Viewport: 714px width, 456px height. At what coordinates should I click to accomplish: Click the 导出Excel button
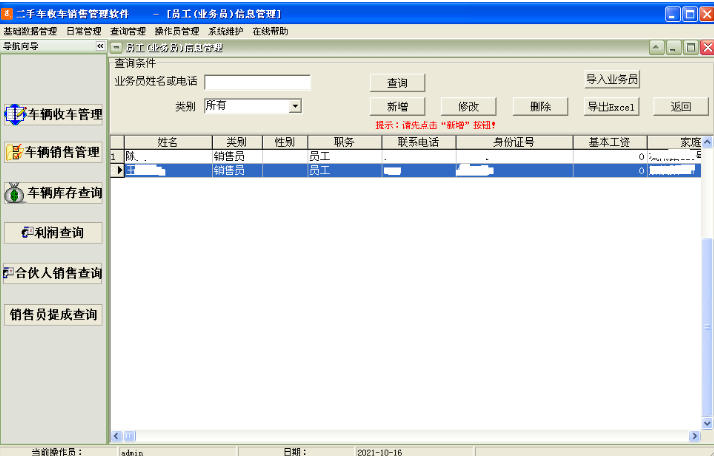click(612, 107)
